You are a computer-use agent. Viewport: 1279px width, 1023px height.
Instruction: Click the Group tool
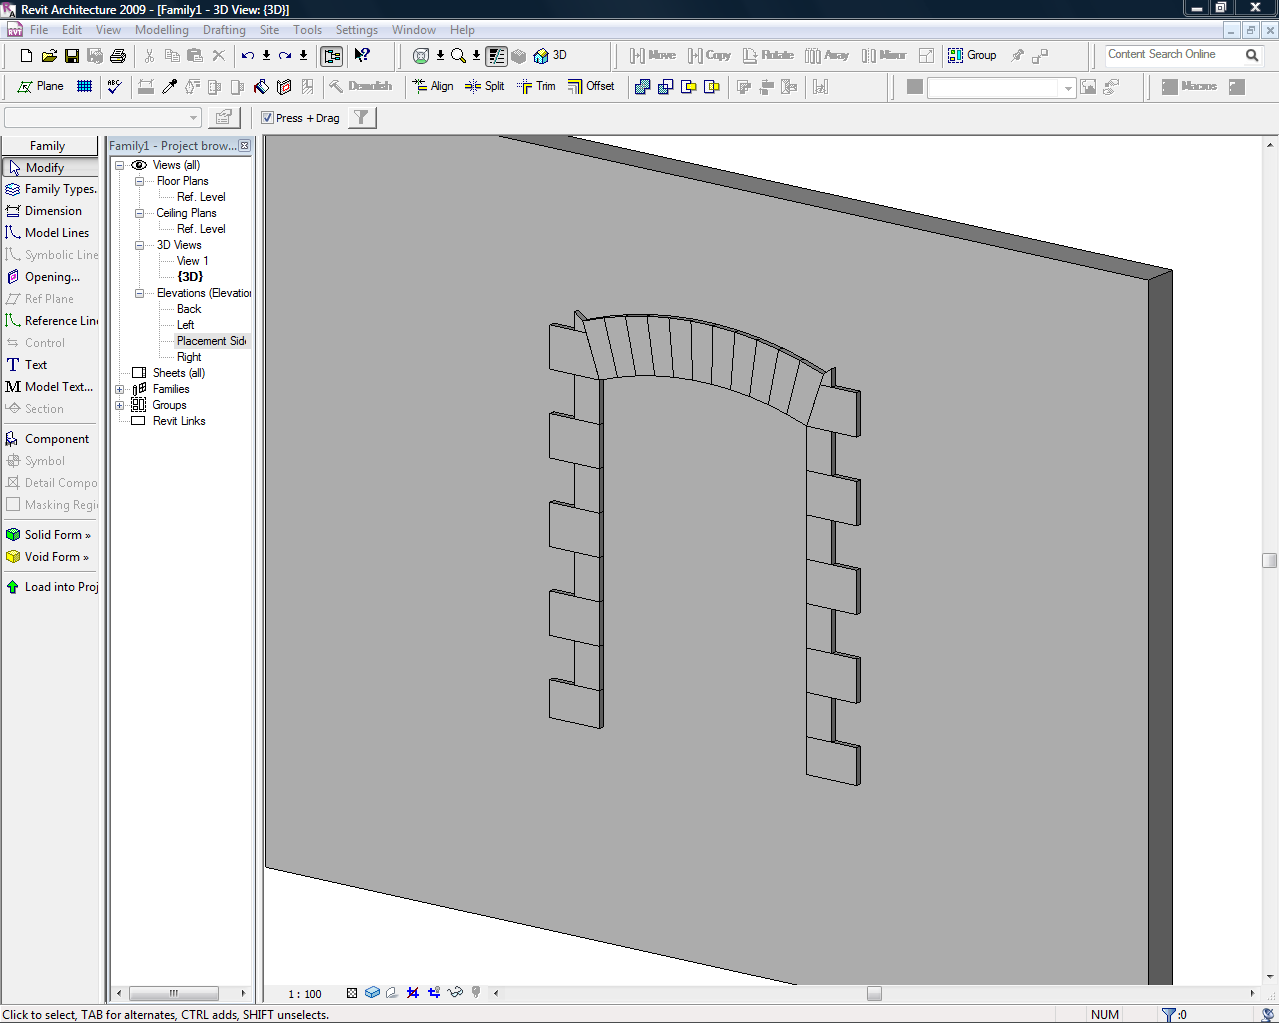coord(972,56)
